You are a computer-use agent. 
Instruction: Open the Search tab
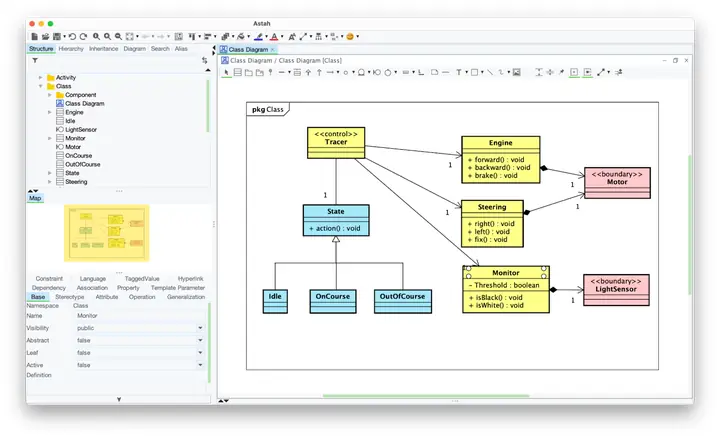pos(160,49)
